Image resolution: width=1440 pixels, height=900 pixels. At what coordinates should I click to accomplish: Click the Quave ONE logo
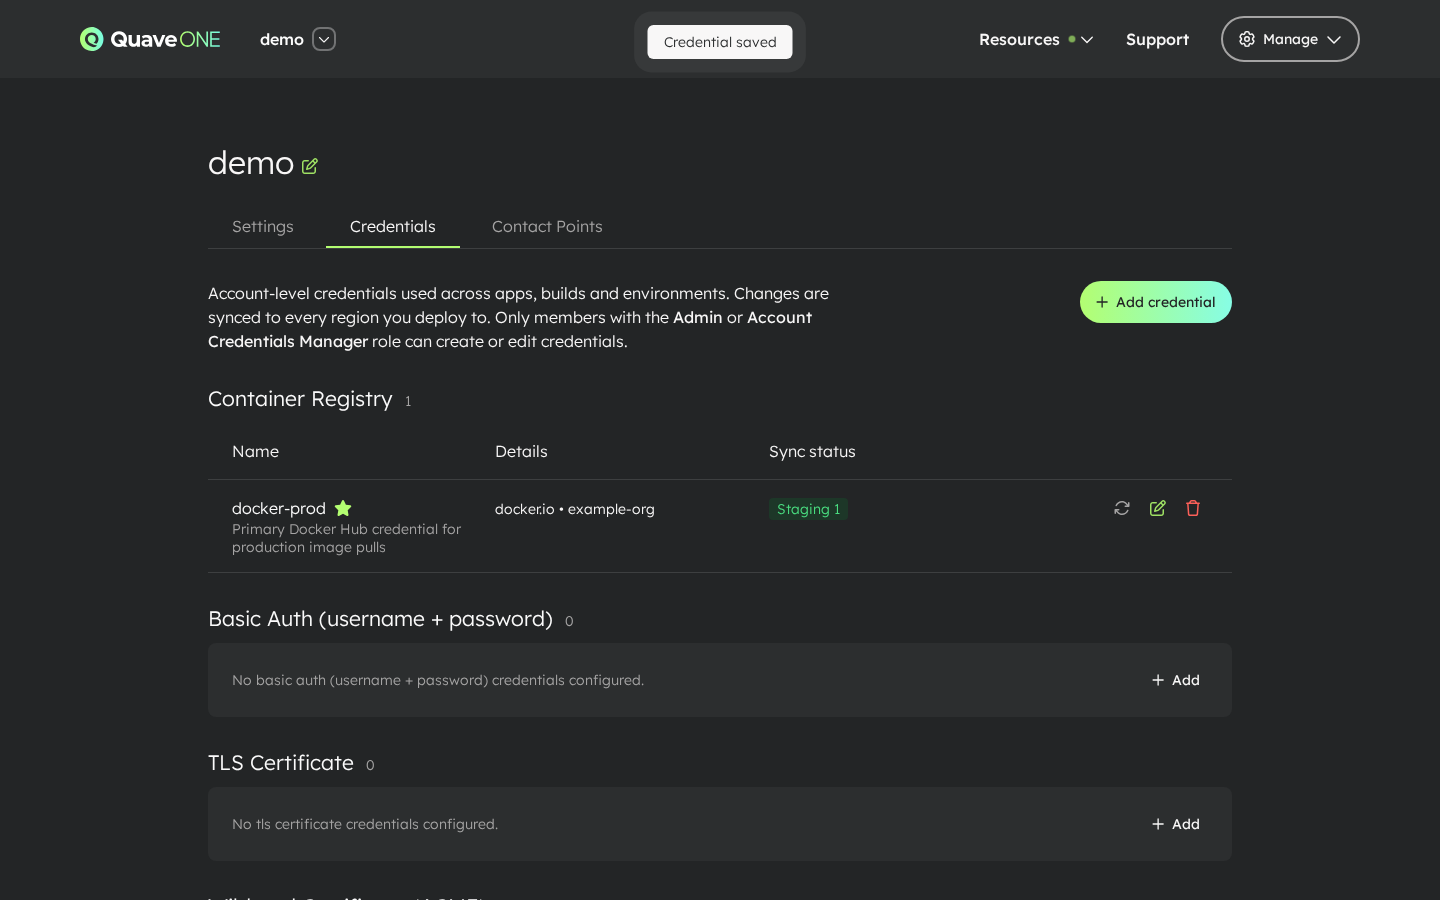pyautogui.click(x=149, y=39)
